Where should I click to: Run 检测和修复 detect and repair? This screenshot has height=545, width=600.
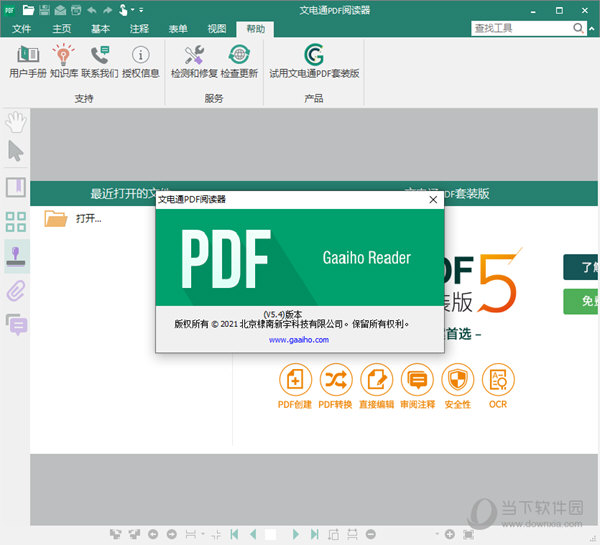[194, 61]
